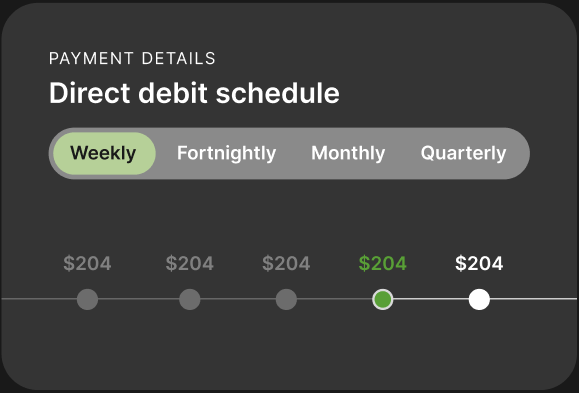Click the third gray $204 amount
Image resolution: width=579 pixels, height=393 pixels.
(x=286, y=263)
